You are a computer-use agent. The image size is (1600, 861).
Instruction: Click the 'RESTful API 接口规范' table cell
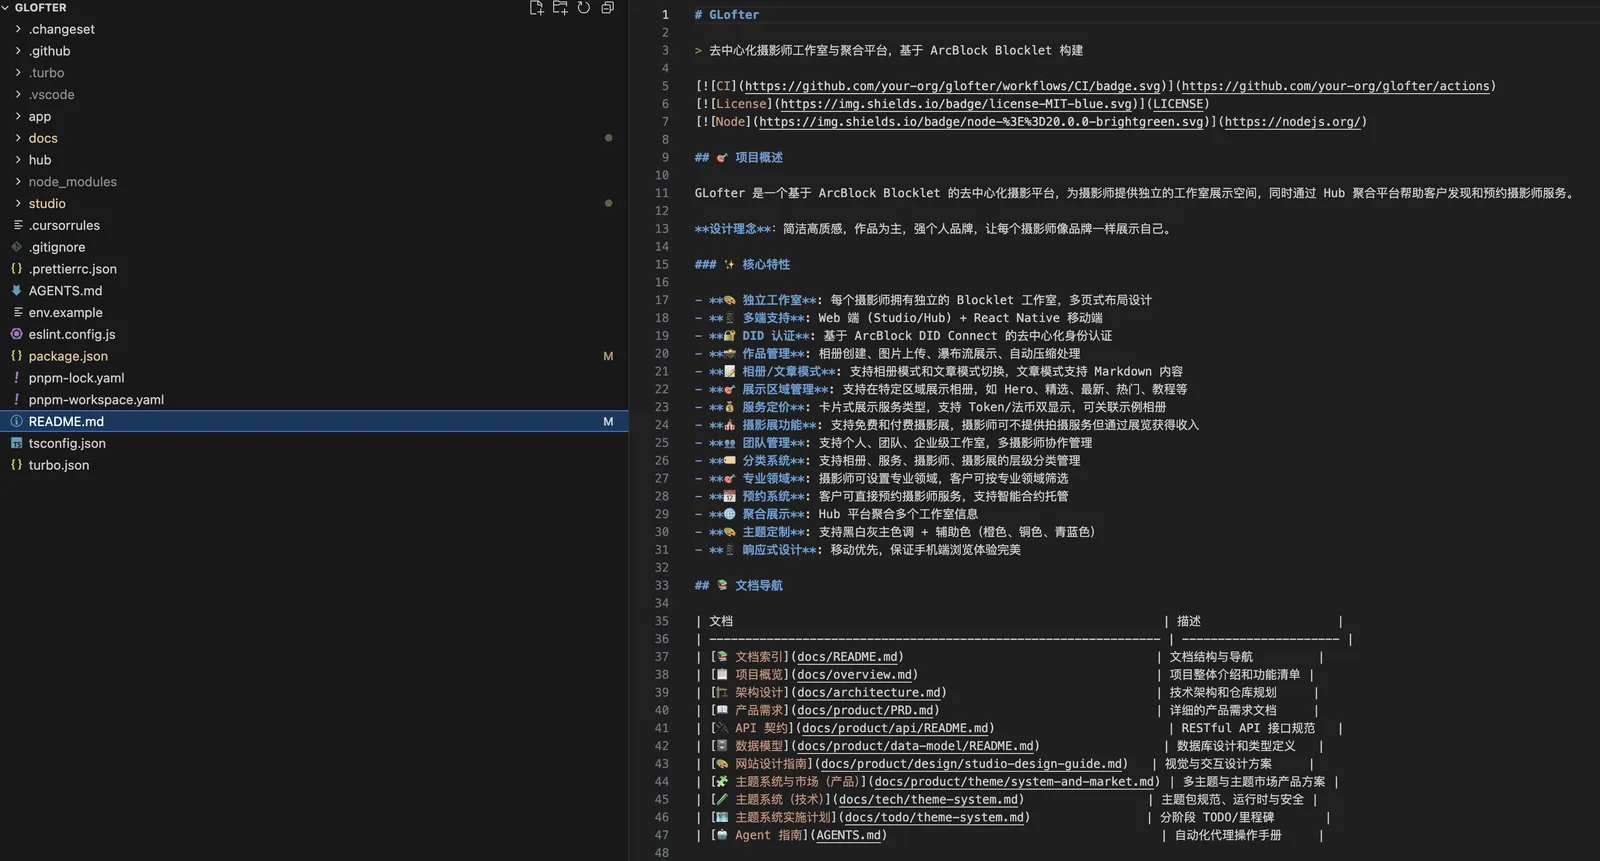tap(1248, 729)
